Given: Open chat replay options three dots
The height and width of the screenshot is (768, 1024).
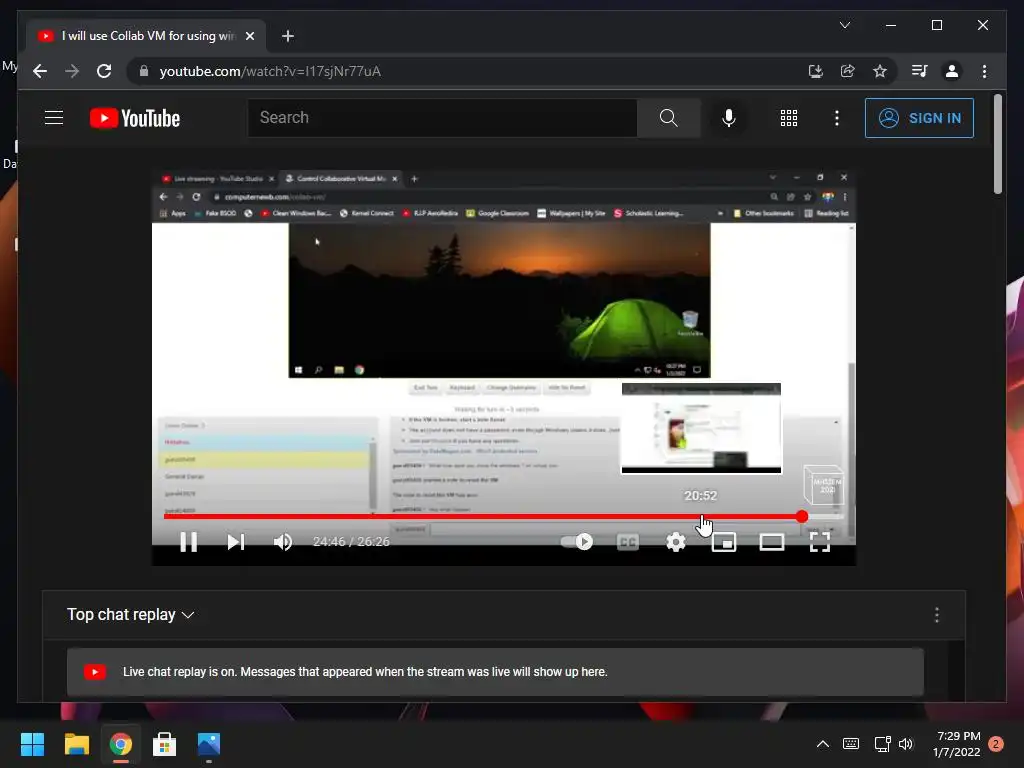Looking at the screenshot, I should [936, 615].
